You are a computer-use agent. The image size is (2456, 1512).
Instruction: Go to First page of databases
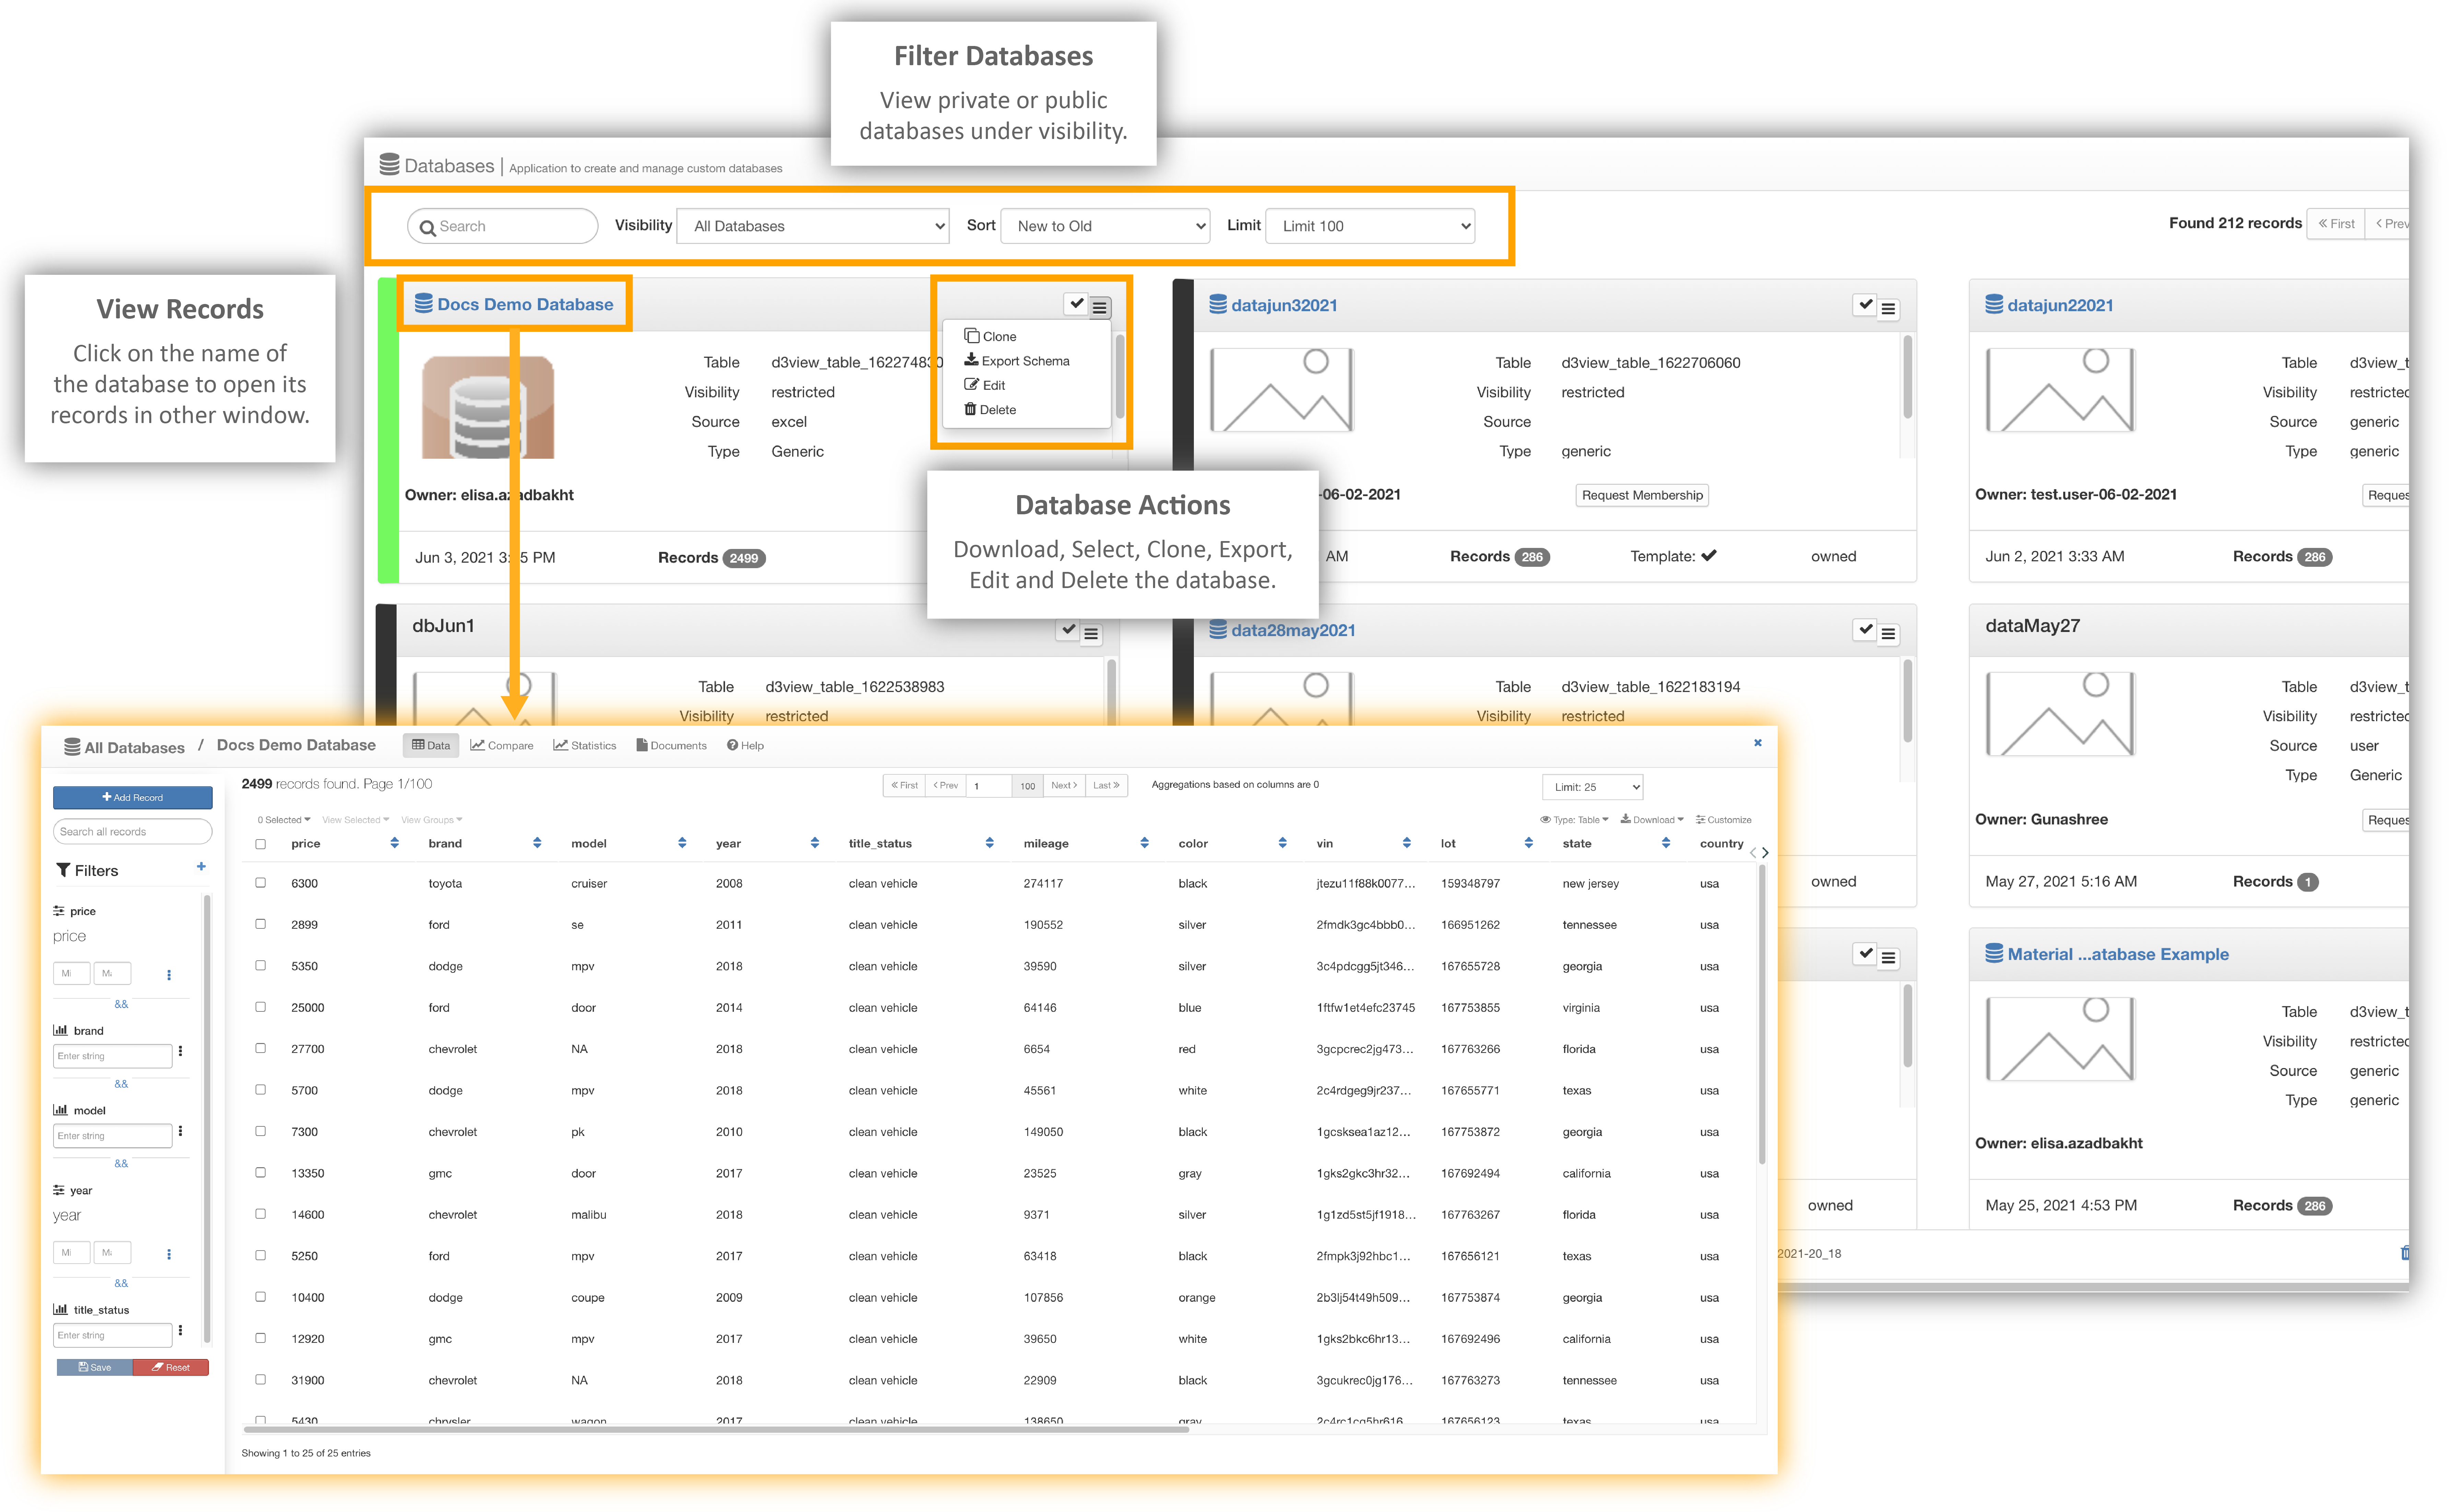(x=2336, y=224)
